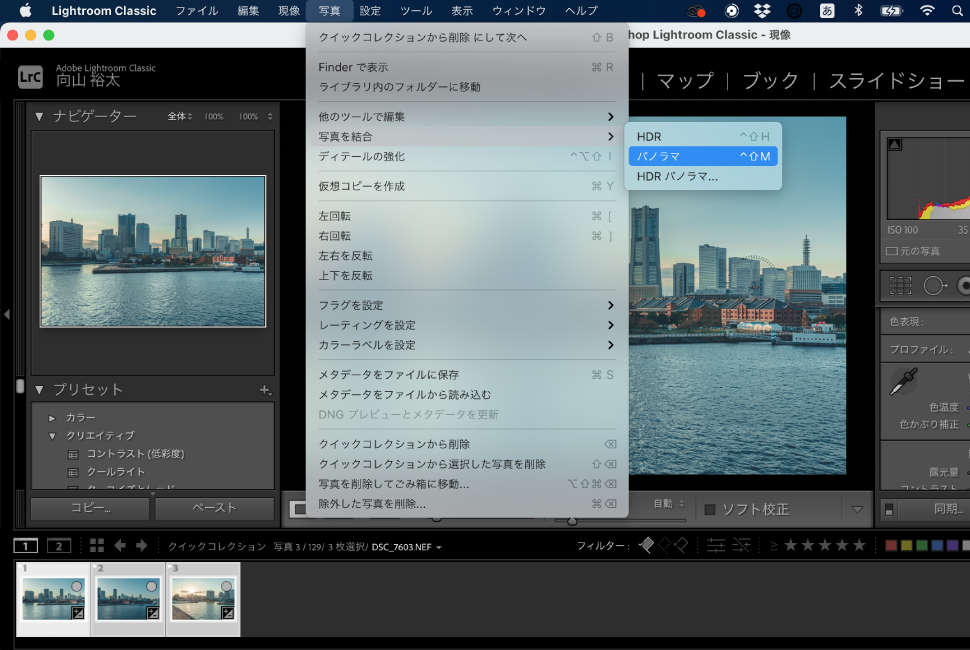Enable the 元の写真 checkbox
Image resolution: width=970 pixels, height=650 pixels.
891,251
